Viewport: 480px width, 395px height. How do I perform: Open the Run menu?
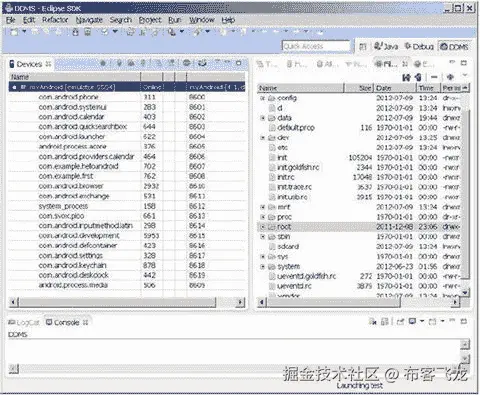point(175,20)
